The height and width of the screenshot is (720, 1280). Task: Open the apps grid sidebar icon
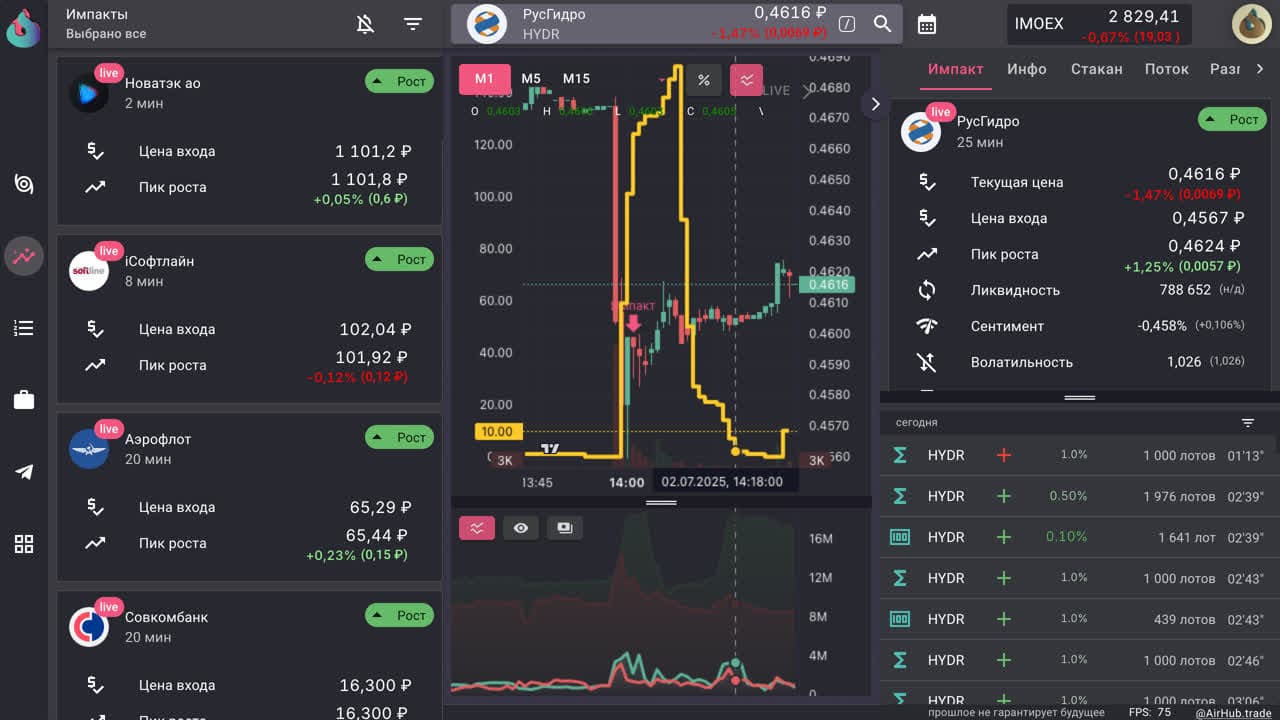(24, 544)
